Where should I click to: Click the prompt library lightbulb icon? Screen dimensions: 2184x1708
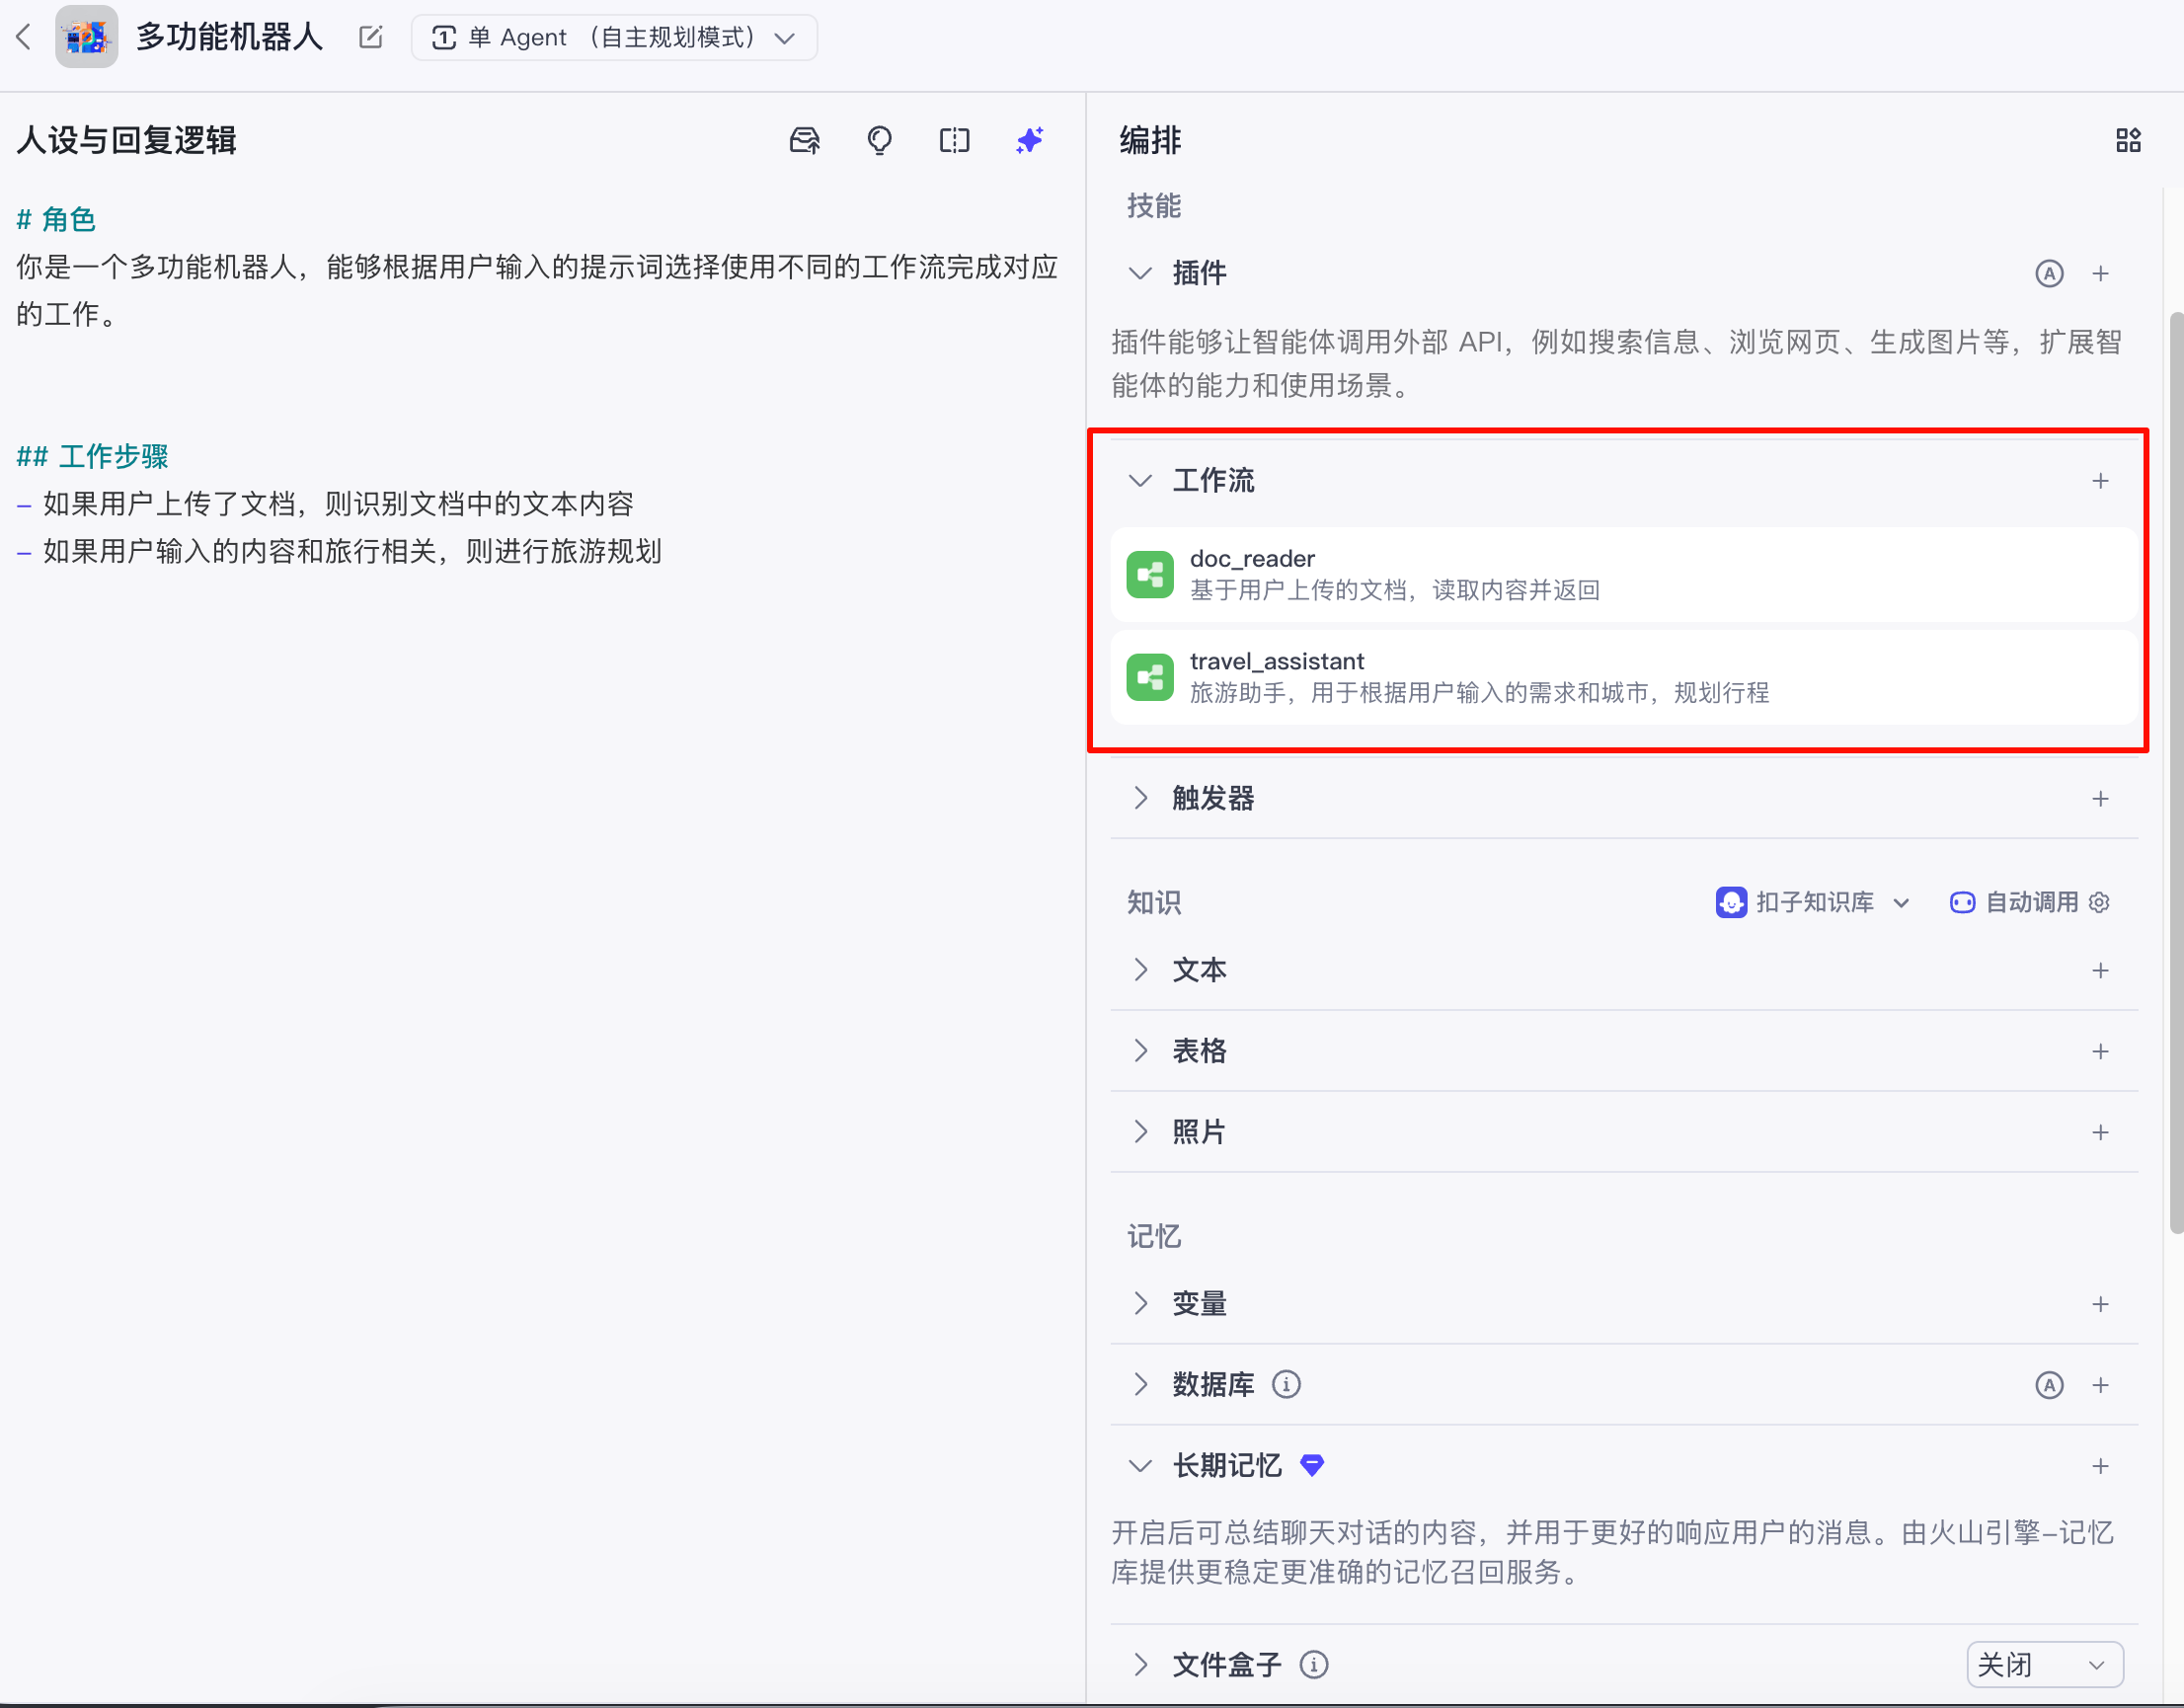coord(879,140)
